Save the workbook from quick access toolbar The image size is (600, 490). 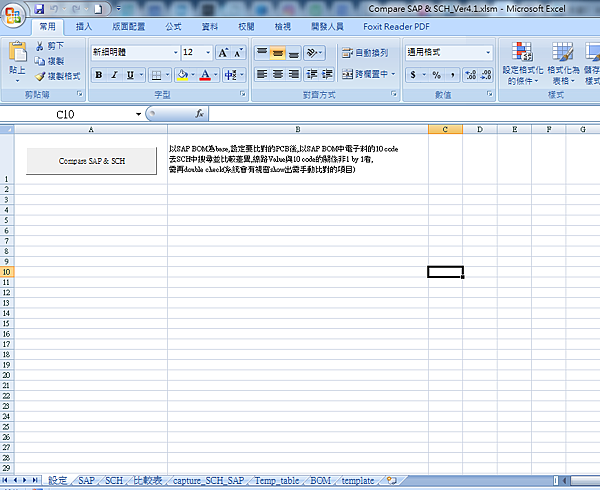(39, 8)
